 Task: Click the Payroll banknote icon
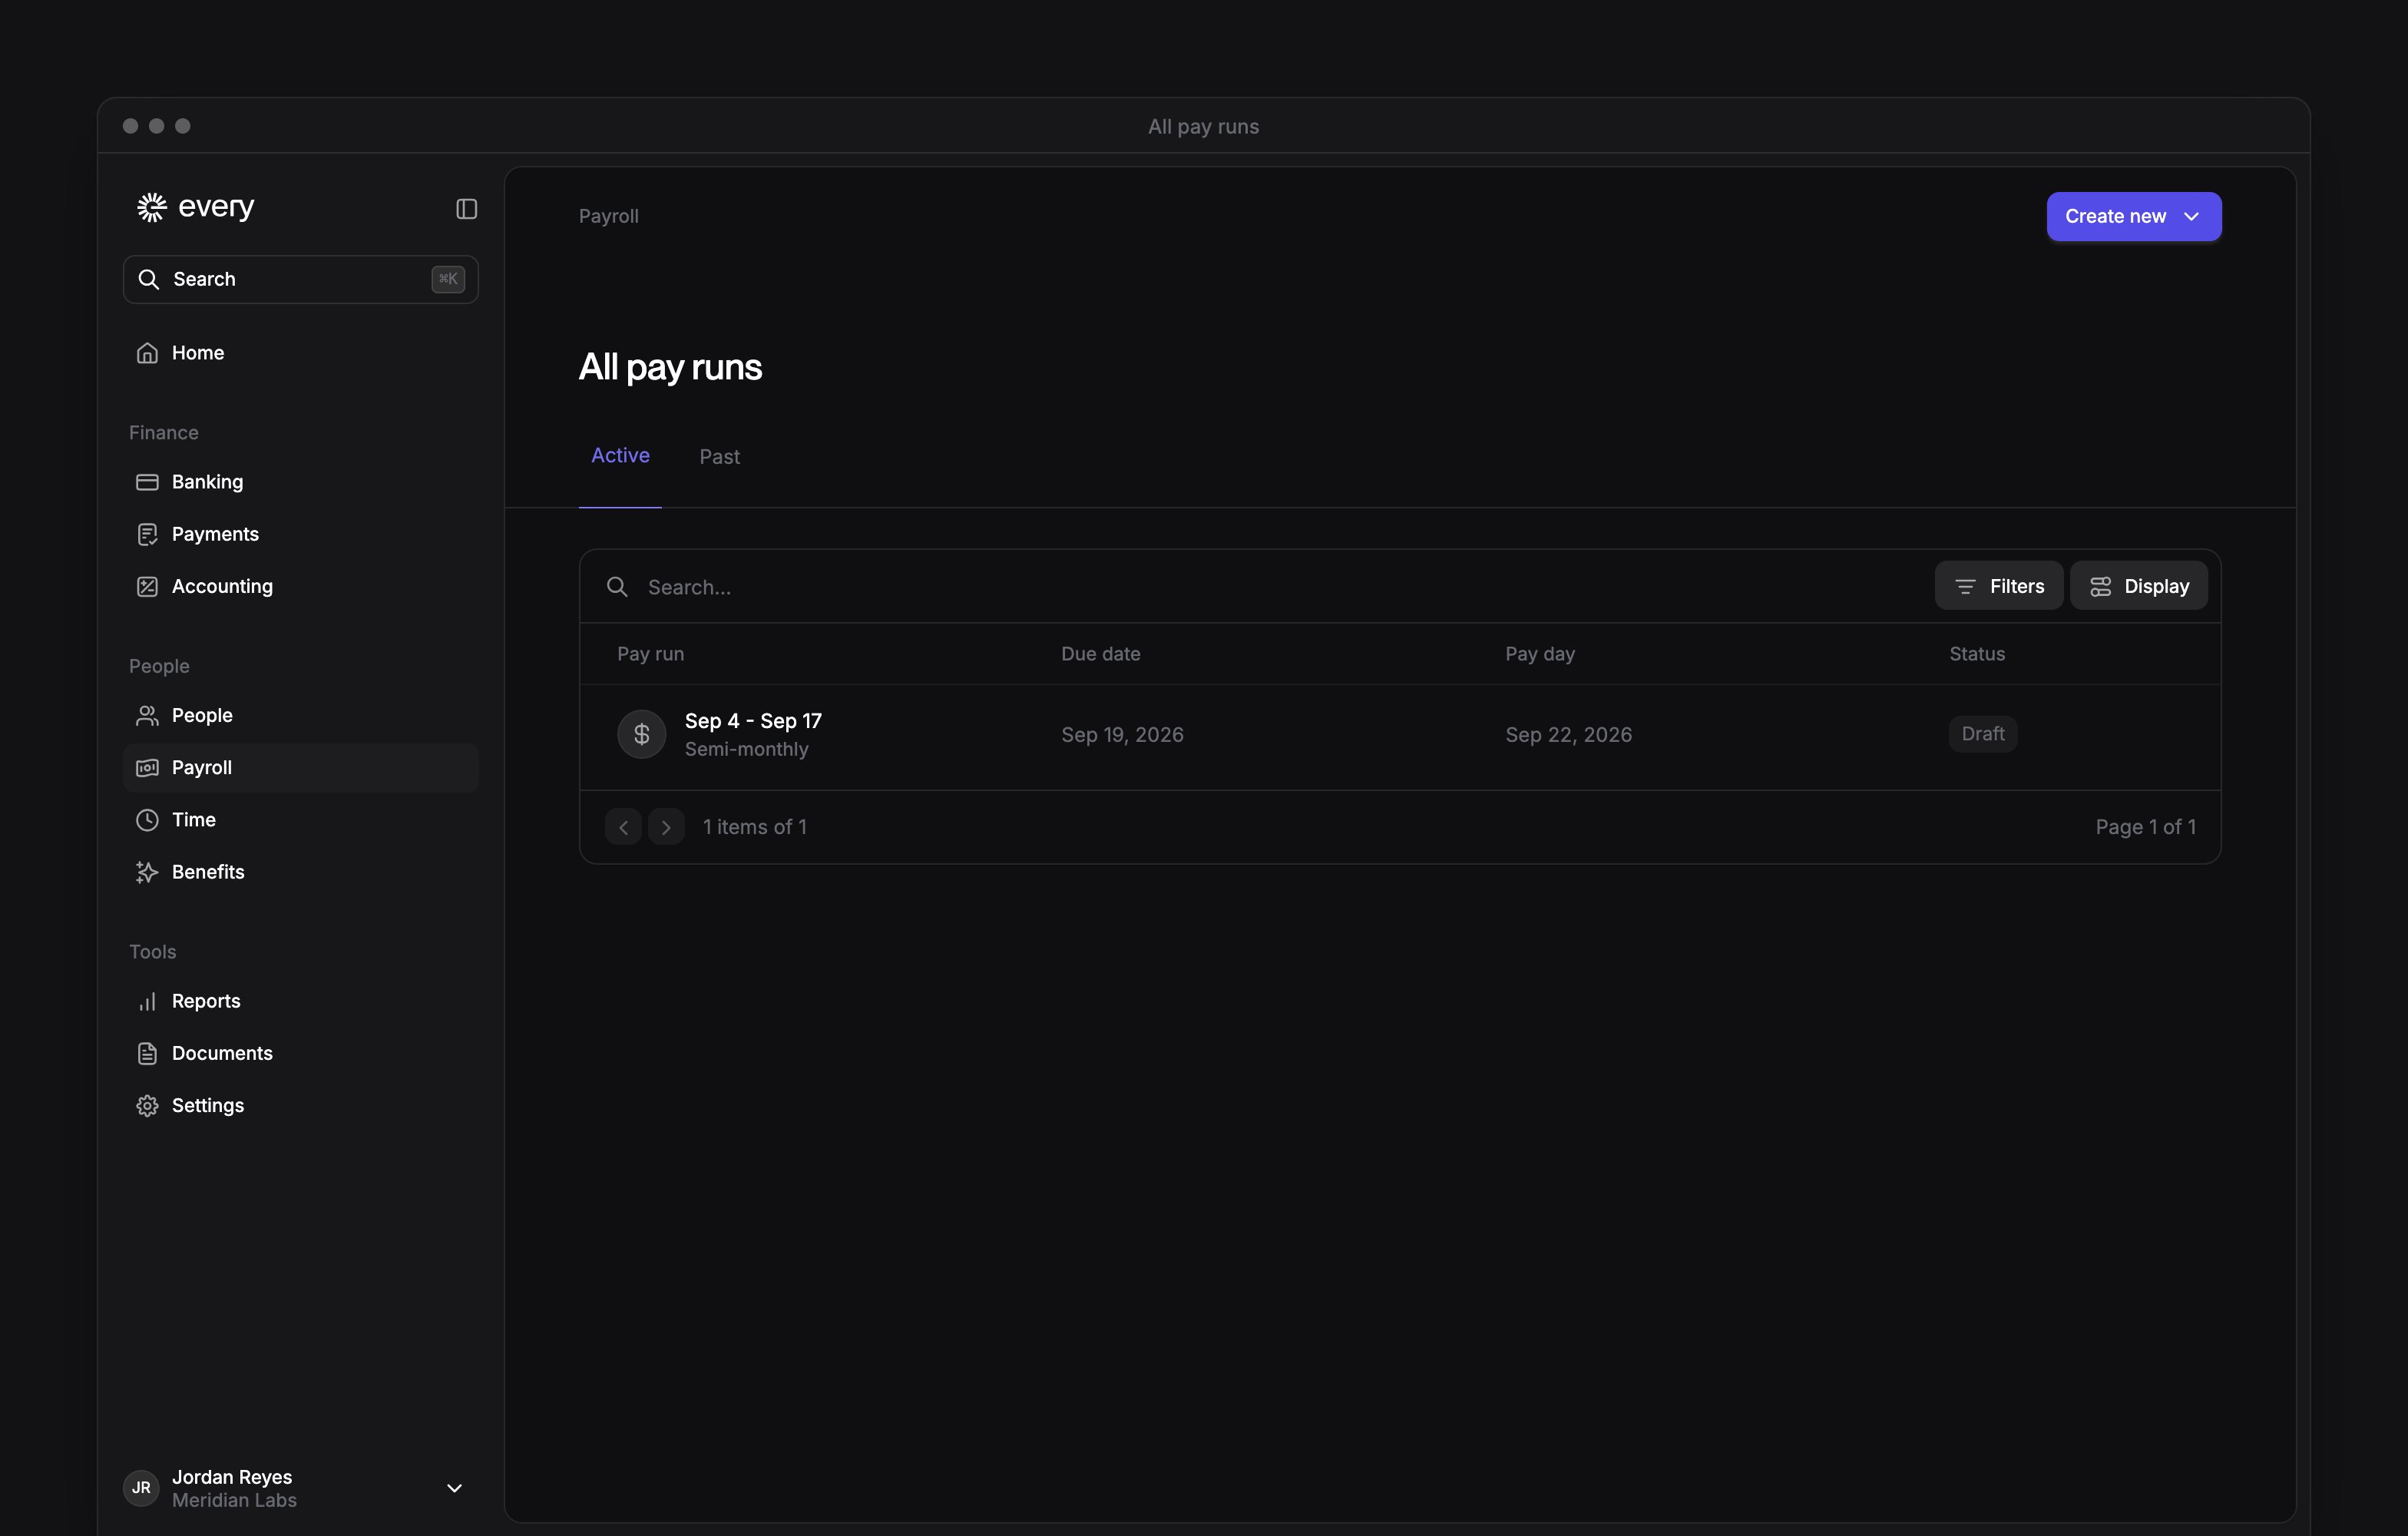[147, 767]
